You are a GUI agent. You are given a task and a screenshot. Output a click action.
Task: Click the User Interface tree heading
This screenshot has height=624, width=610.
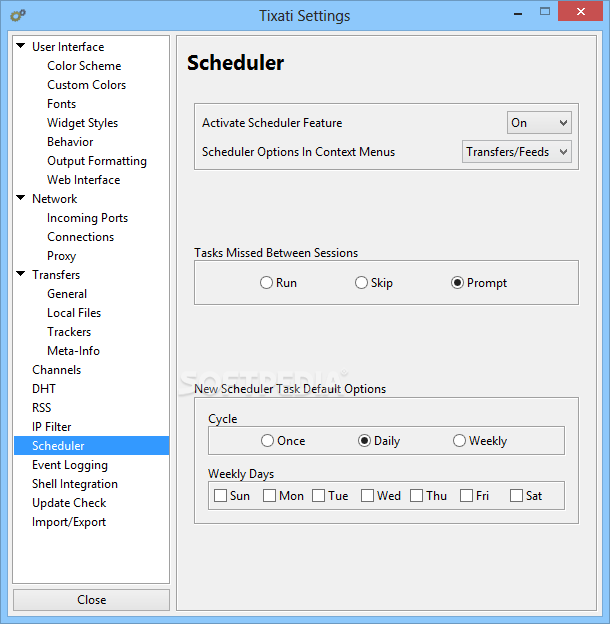68,47
